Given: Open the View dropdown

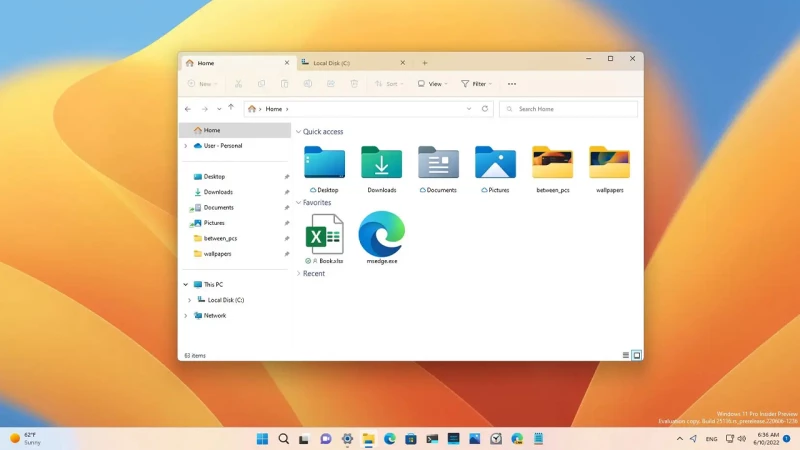Looking at the screenshot, I should pyautogui.click(x=432, y=84).
